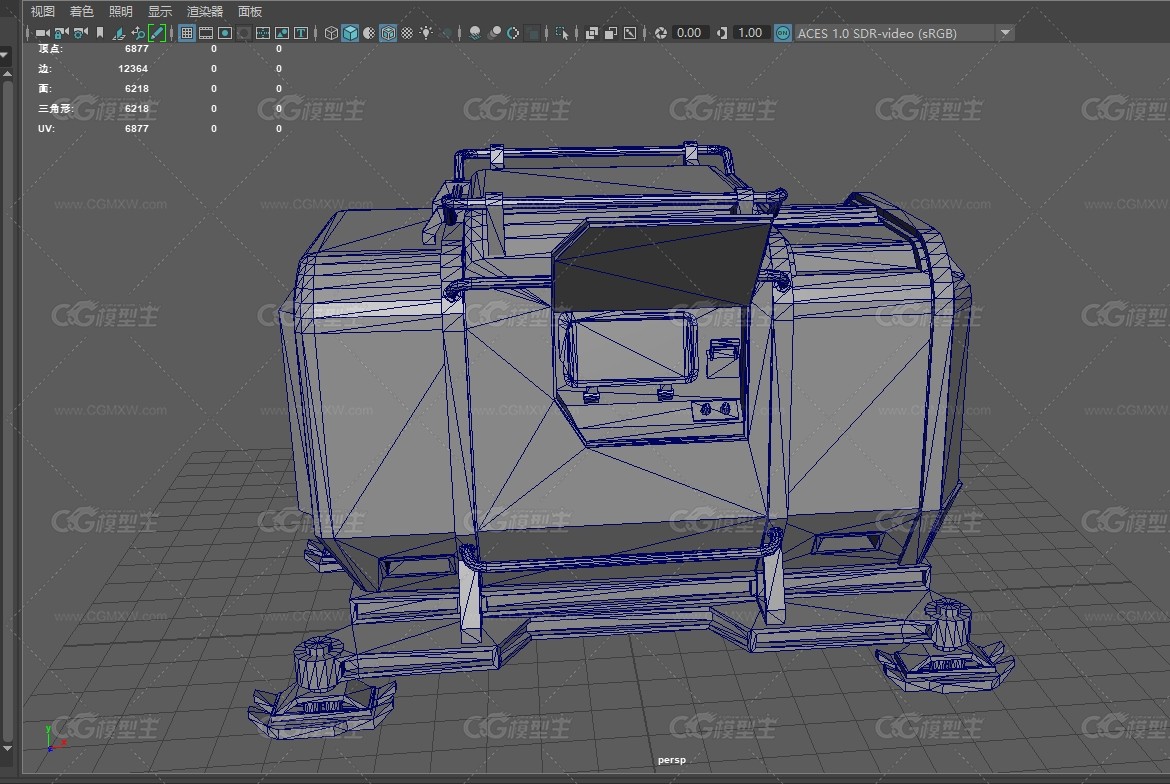Select the green Grease Pencil tool
The height and width of the screenshot is (784, 1170).
(157, 33)
